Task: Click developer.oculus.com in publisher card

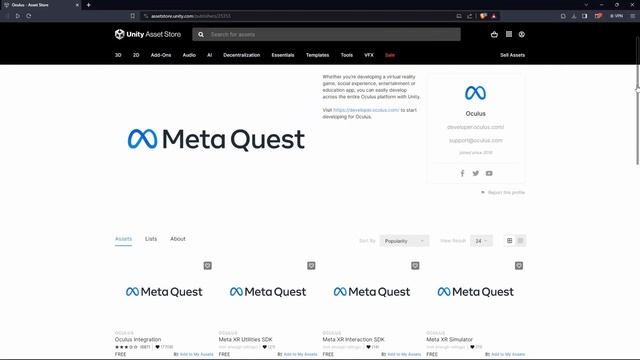Action: pyautogui.click(x=476, y=127)
